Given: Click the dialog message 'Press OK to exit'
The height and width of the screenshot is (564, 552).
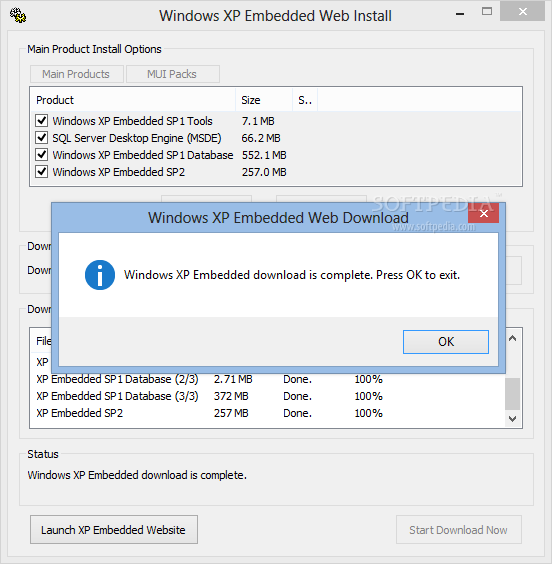Looking at the screenshot, I should click(418, 275).
